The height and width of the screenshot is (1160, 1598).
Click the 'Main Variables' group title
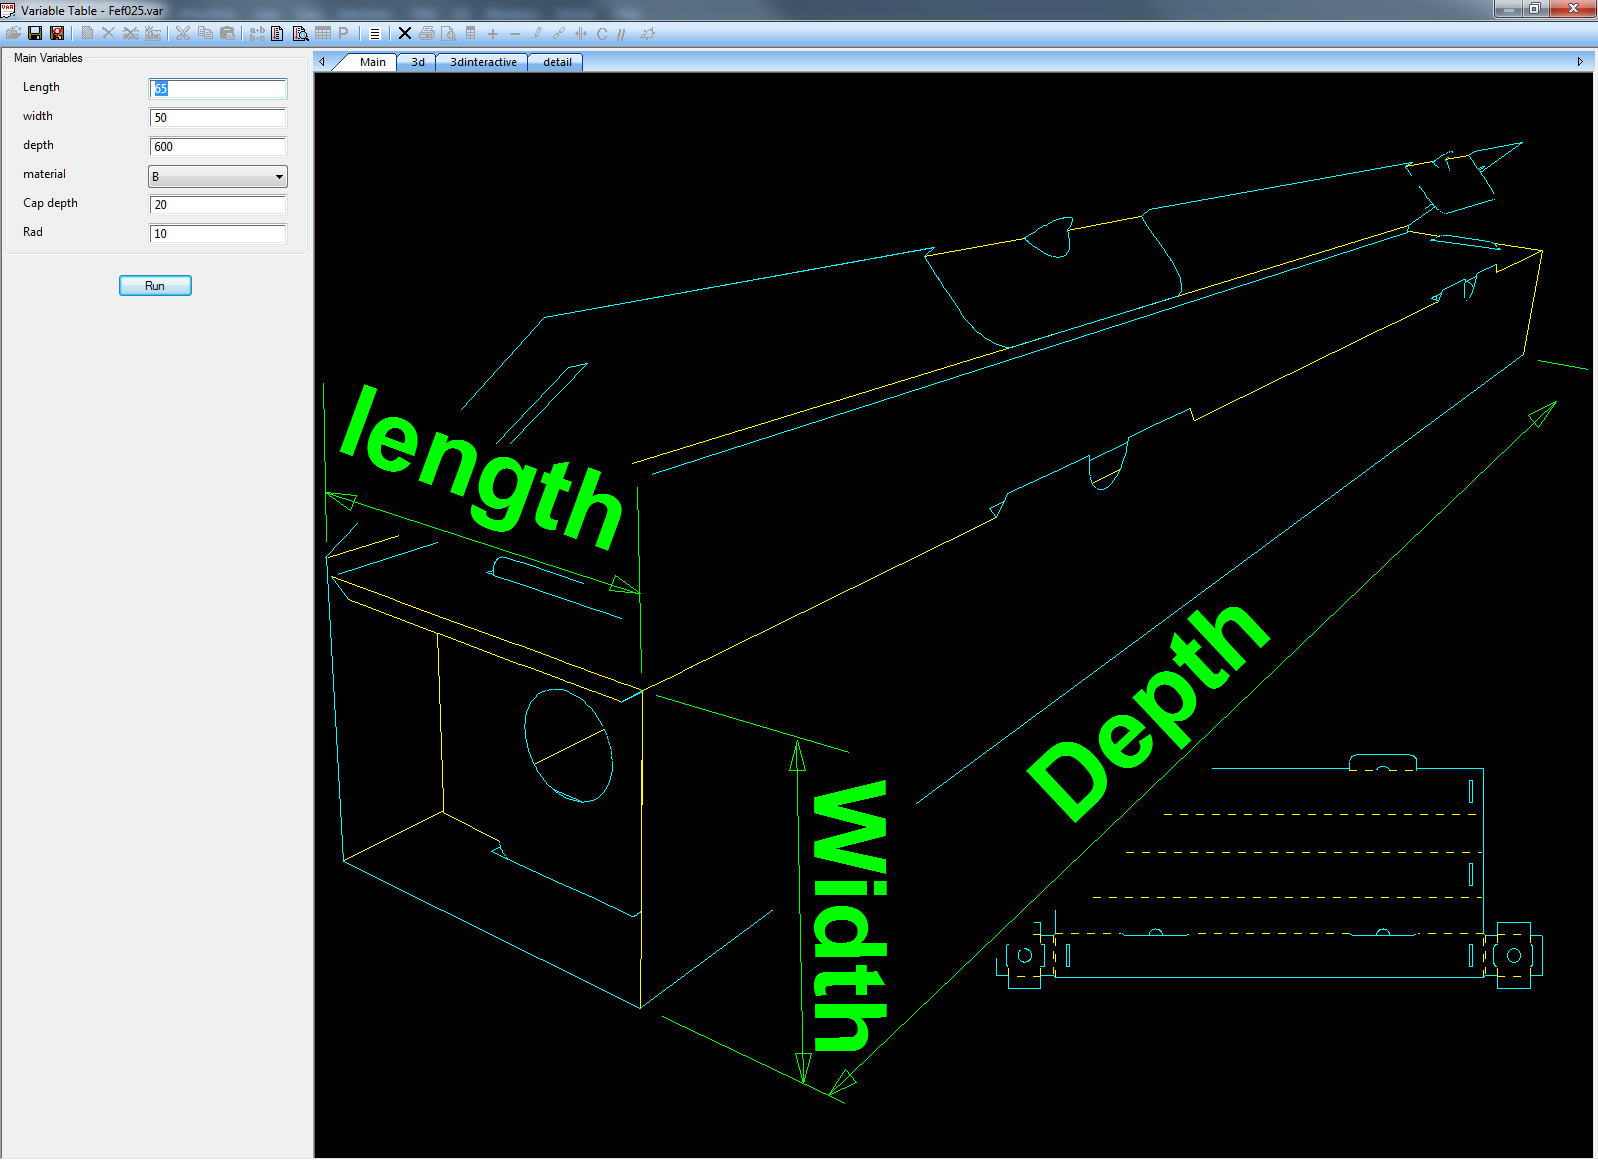[48, 58]
